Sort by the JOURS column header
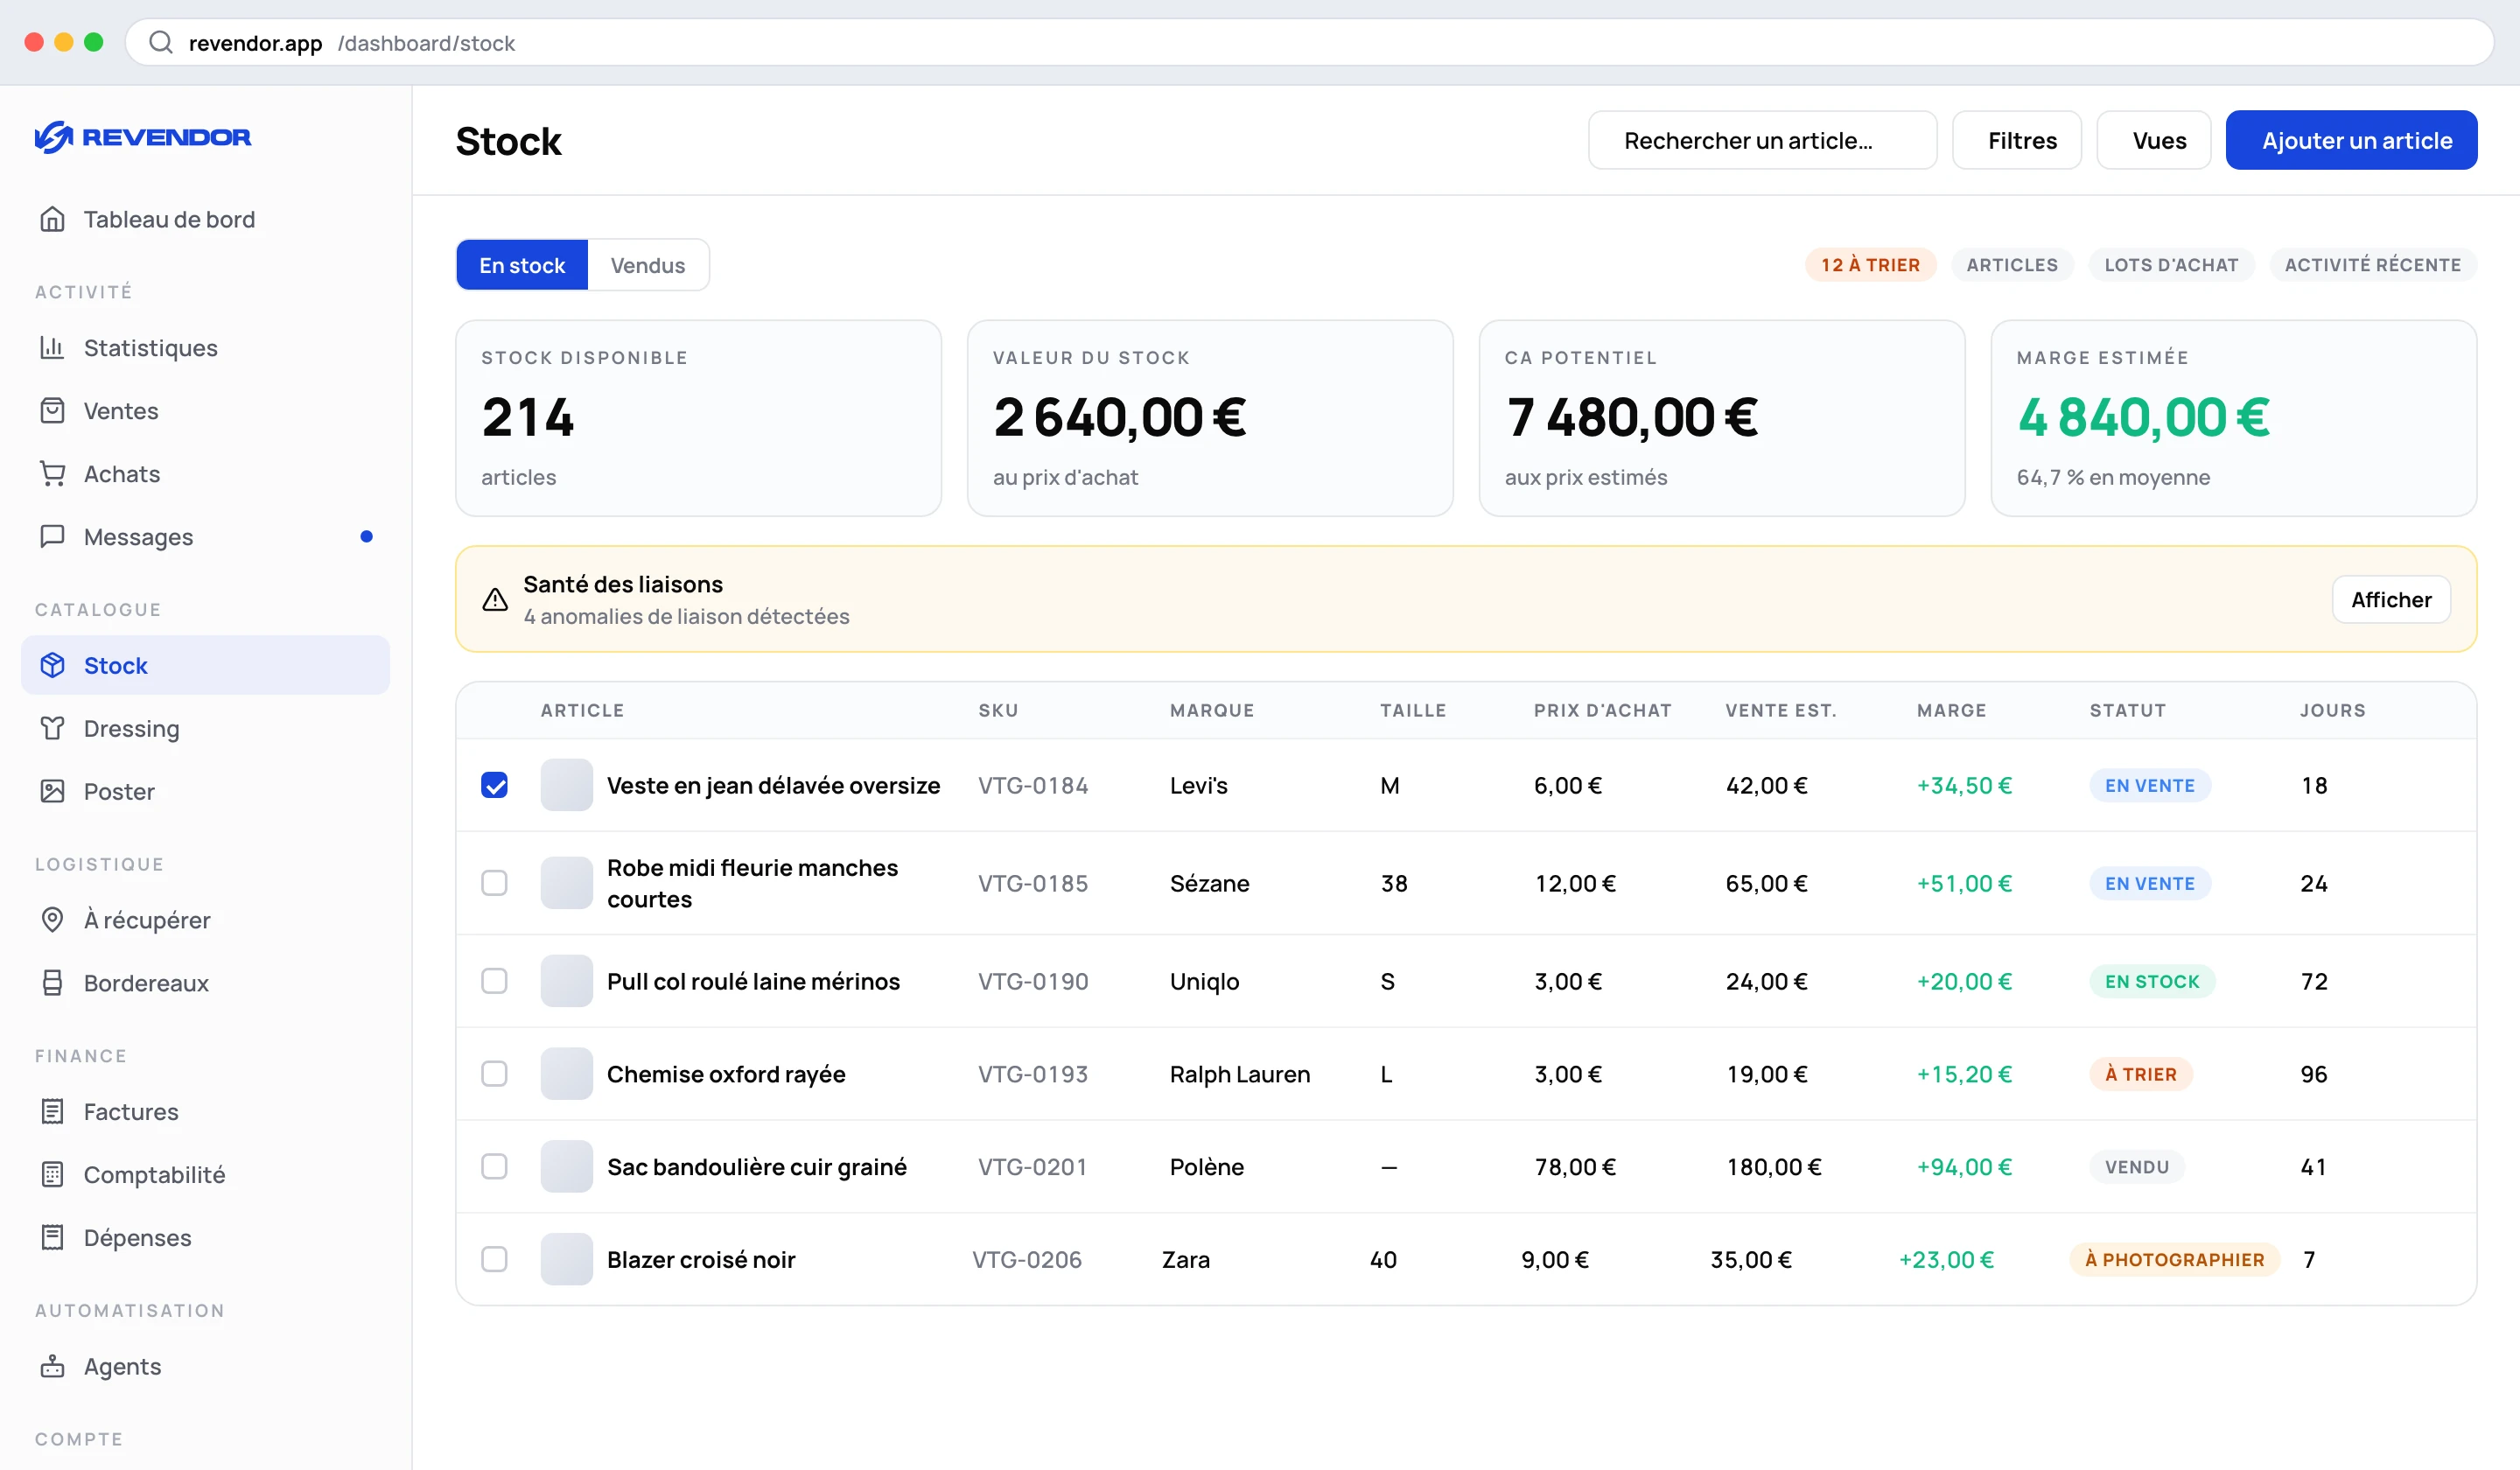This screenshot has width=2520, height=1470. [x=2332, y=710]
